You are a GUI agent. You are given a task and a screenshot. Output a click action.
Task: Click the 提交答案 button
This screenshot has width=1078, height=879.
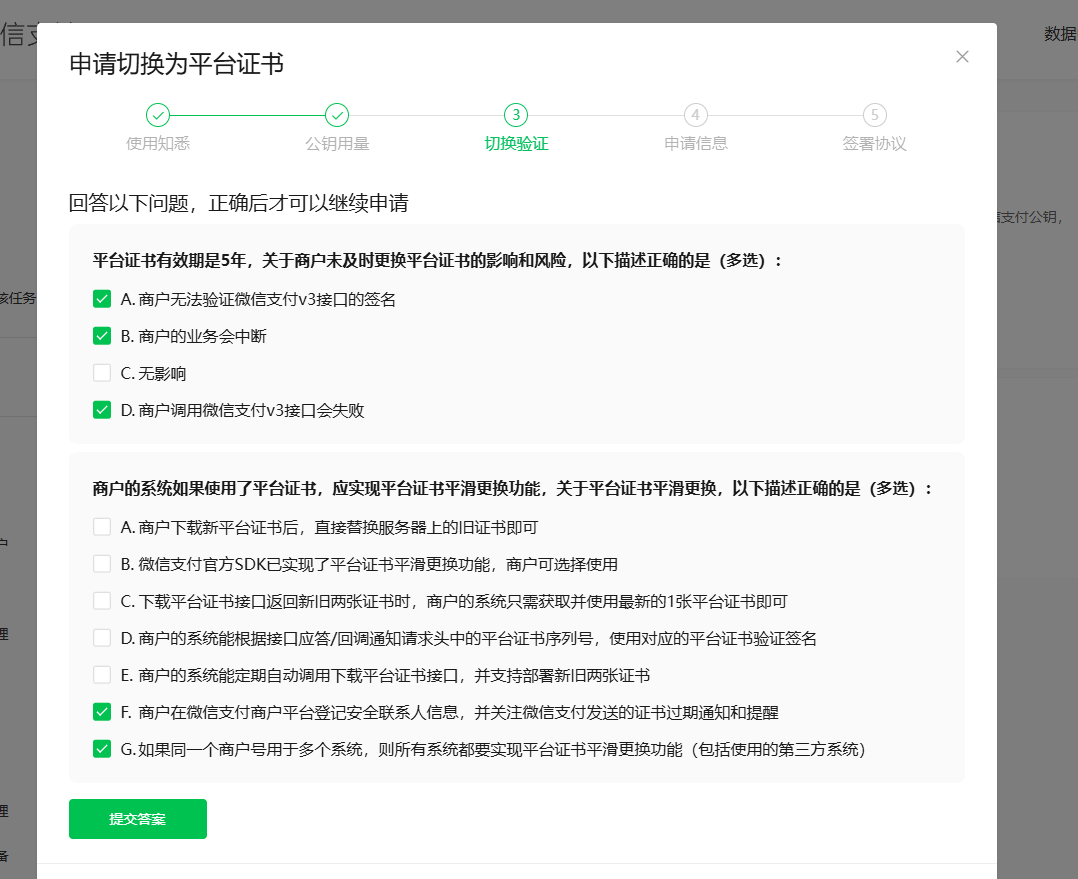138,819
